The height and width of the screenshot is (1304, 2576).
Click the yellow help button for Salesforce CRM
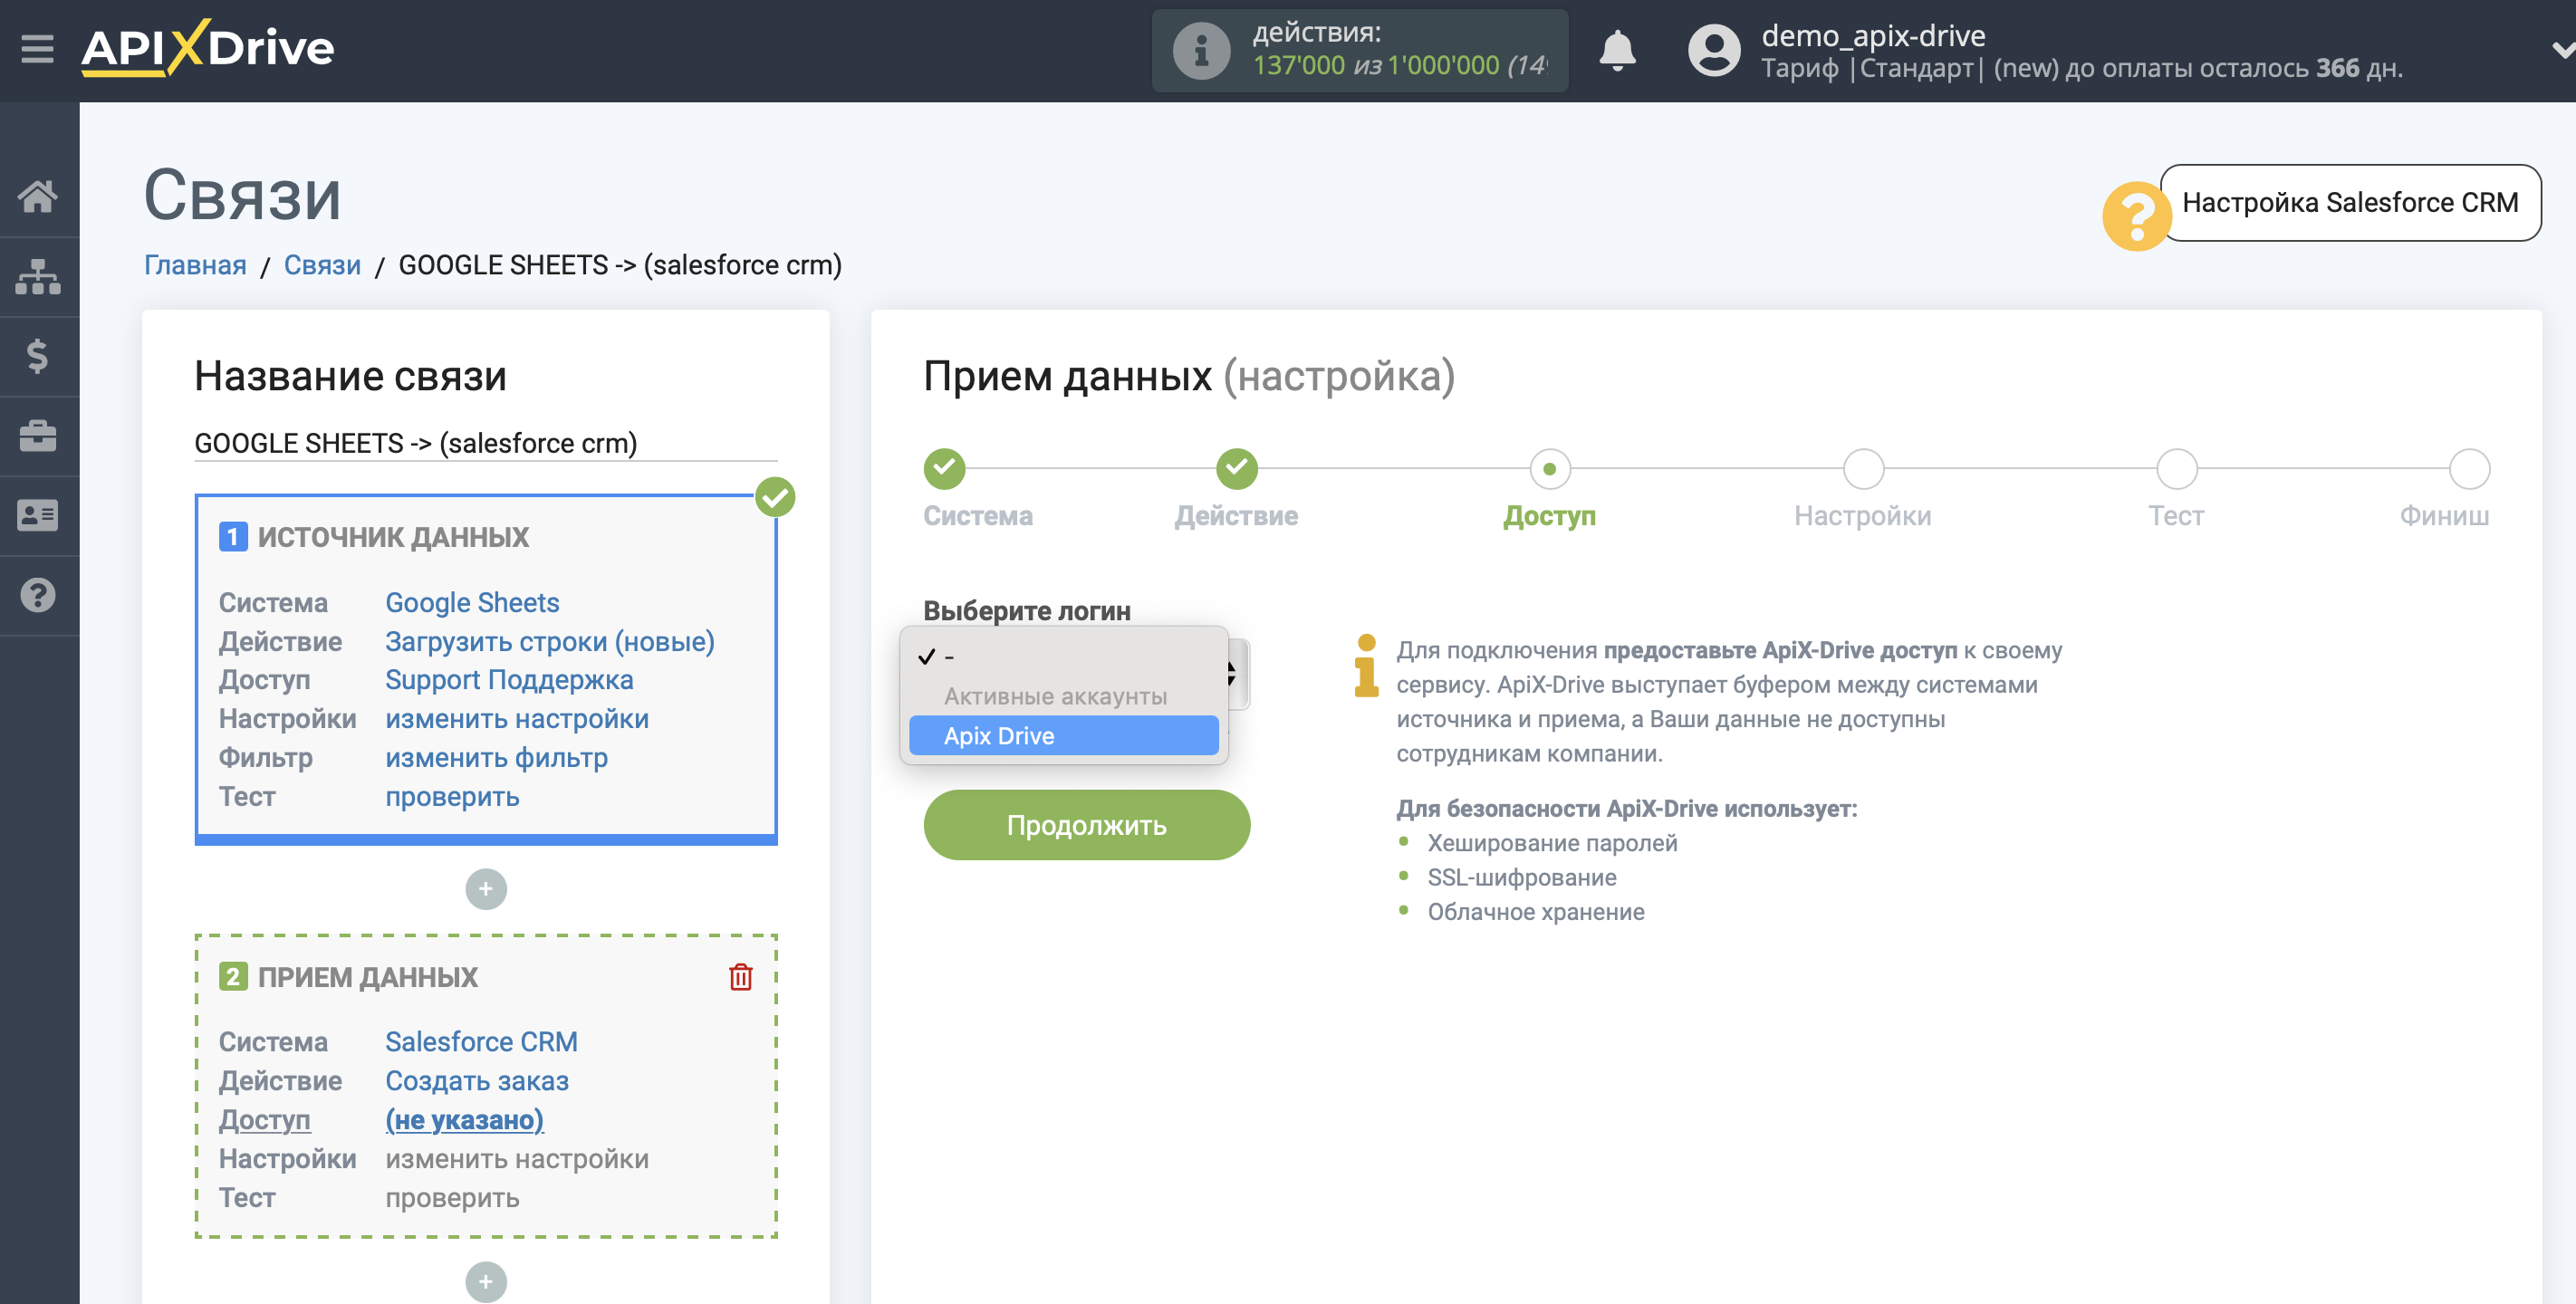coord(2135,203)
